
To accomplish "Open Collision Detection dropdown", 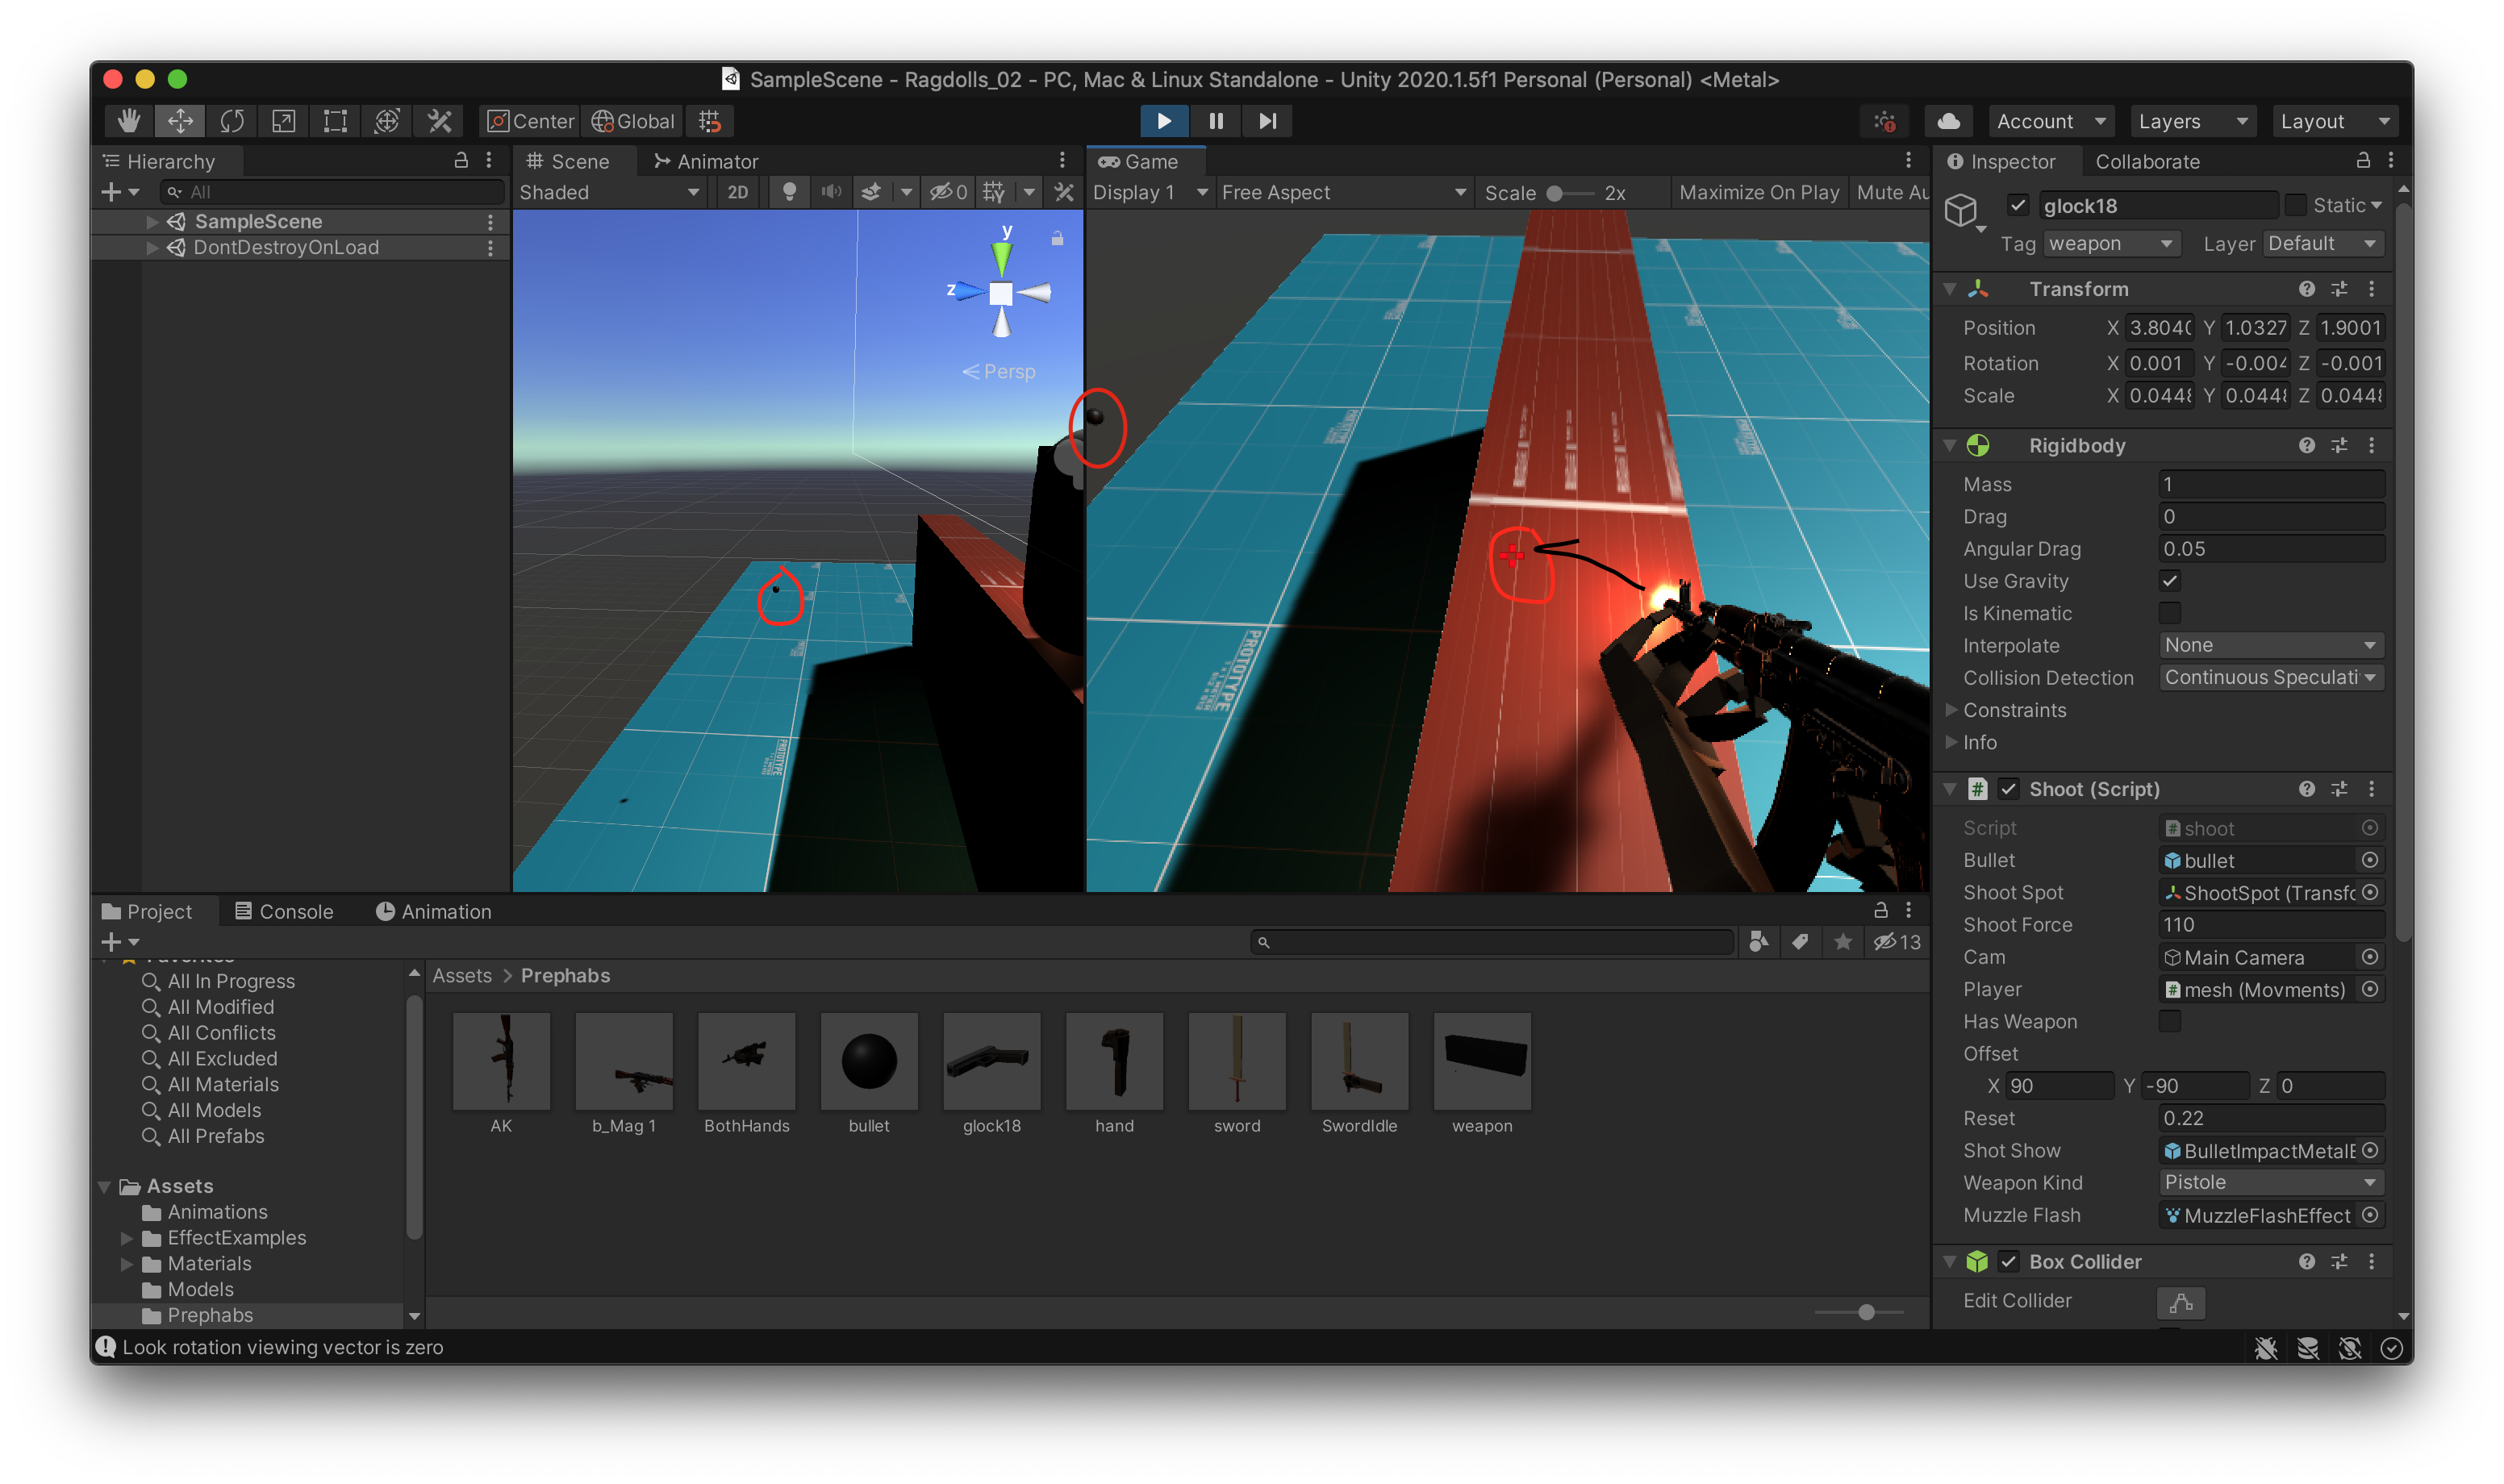I will [x=2270, y=678].
